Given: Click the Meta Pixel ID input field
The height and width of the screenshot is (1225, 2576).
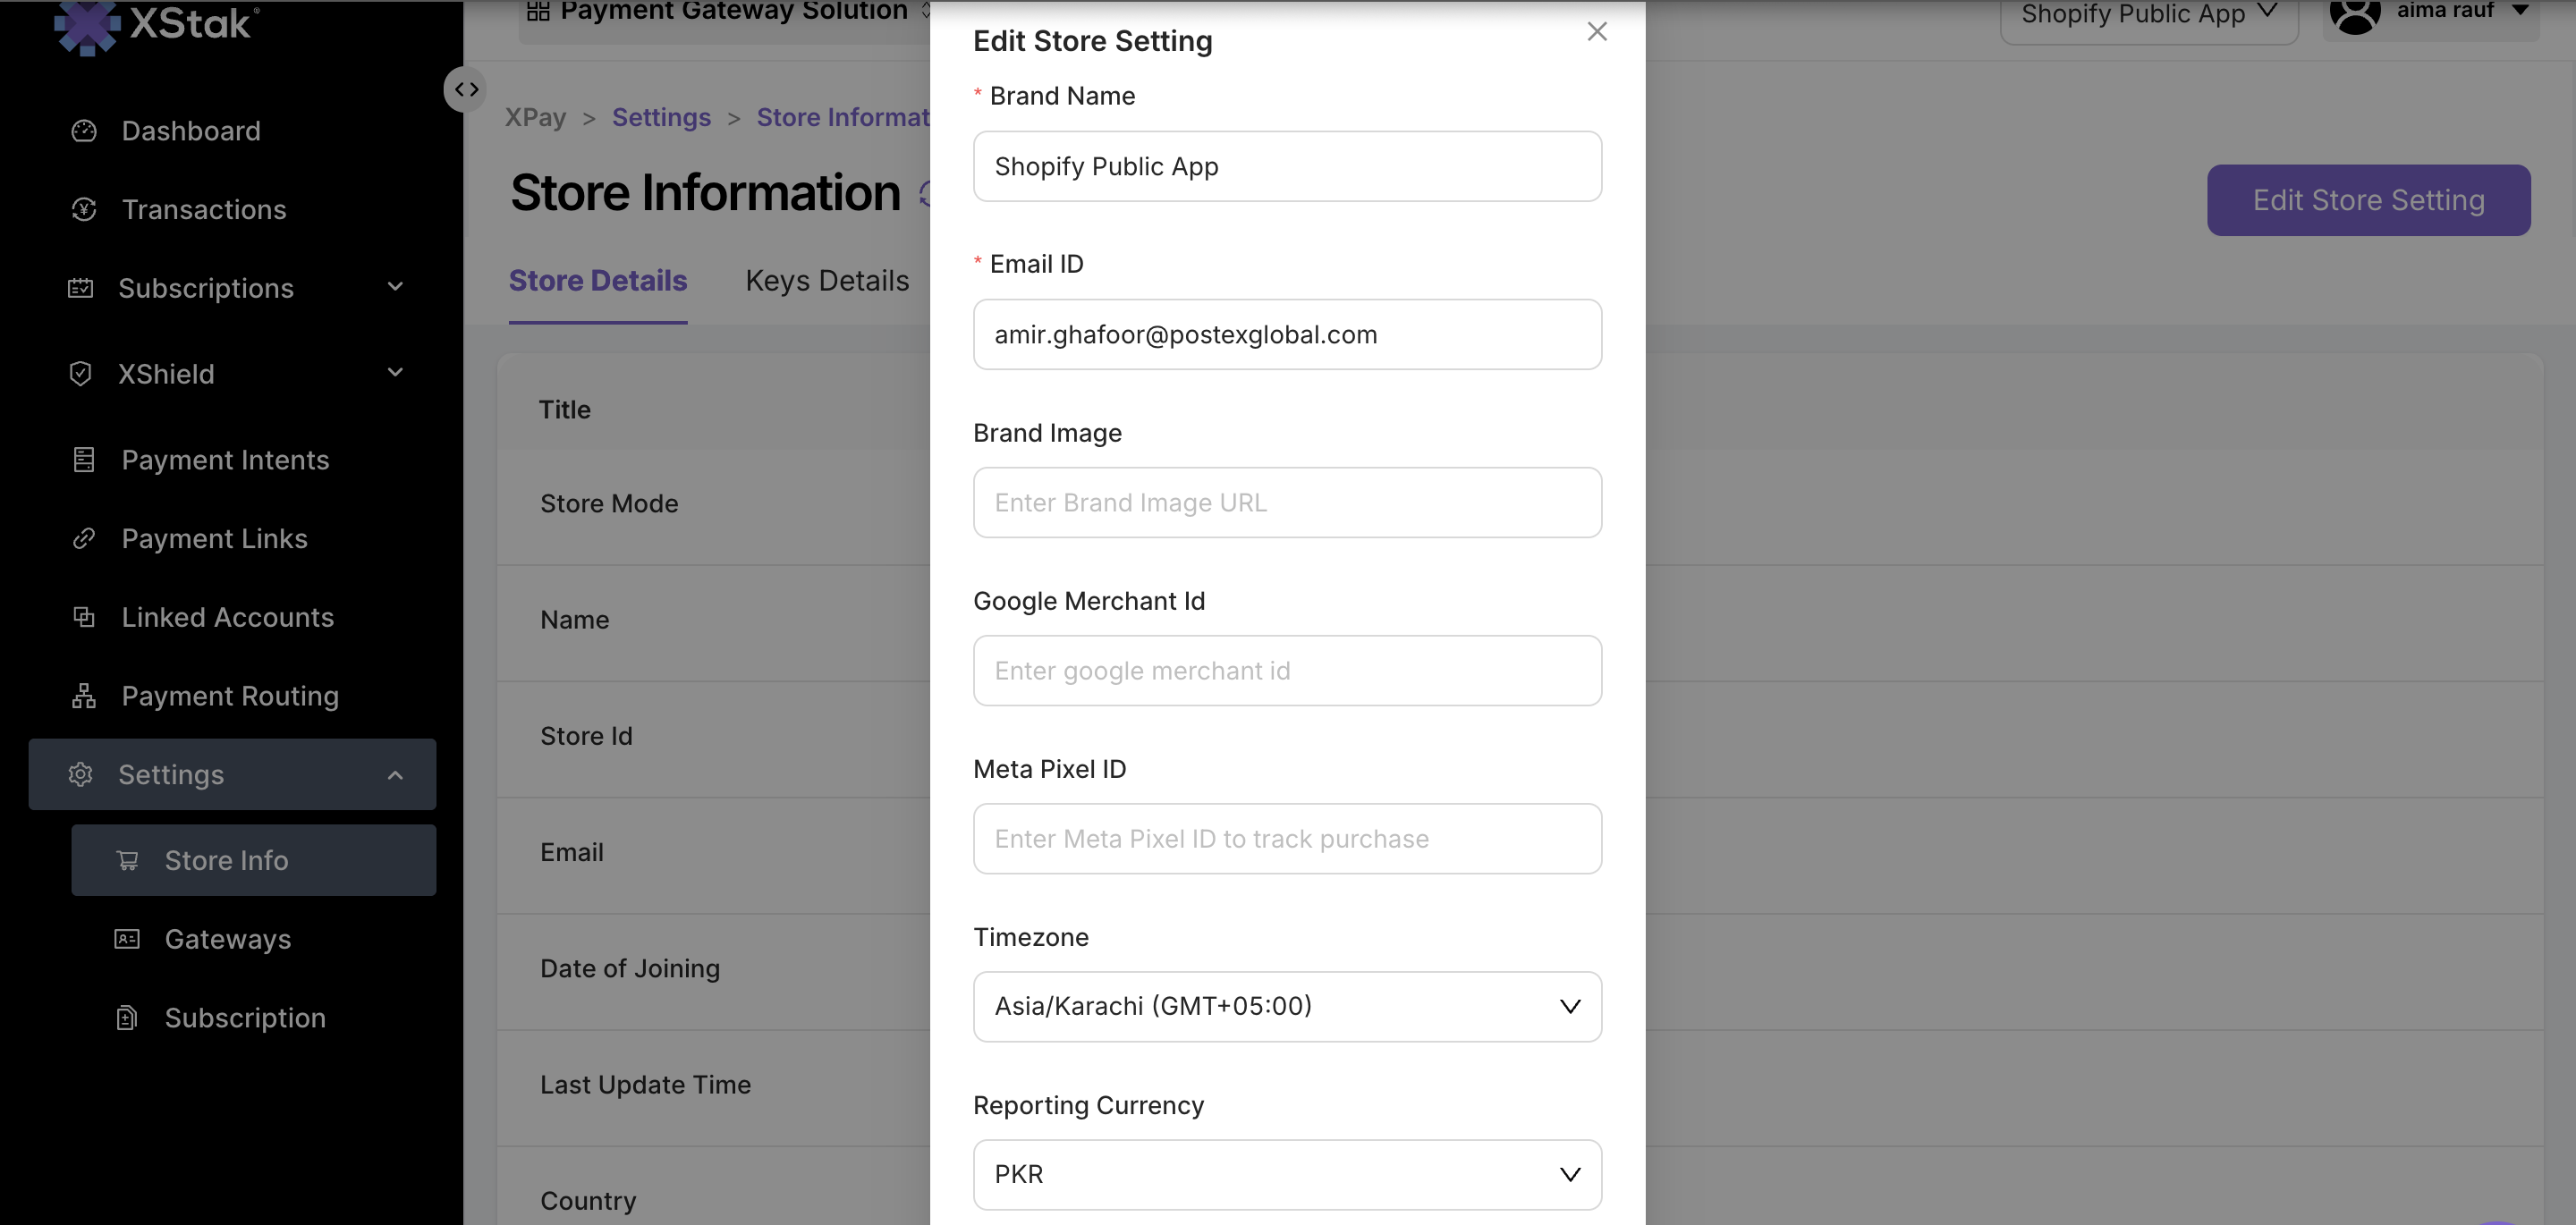Looking at the screenshot, I should tap(1287, 838).
